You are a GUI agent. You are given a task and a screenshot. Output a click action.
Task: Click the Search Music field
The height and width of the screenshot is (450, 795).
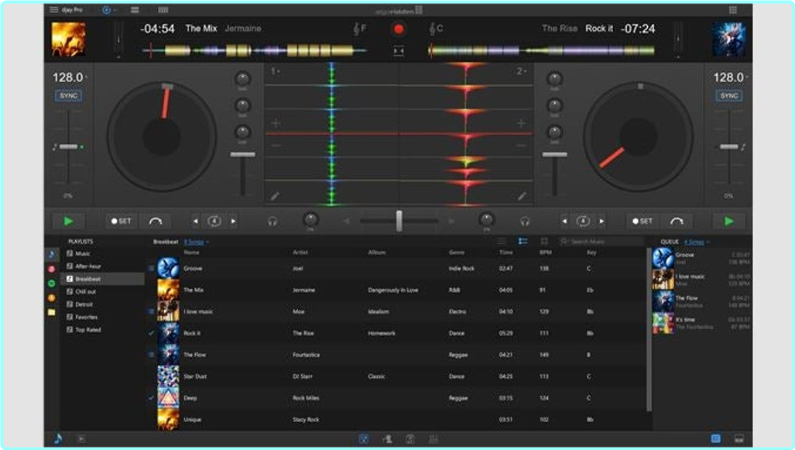(x=601, y=242)
